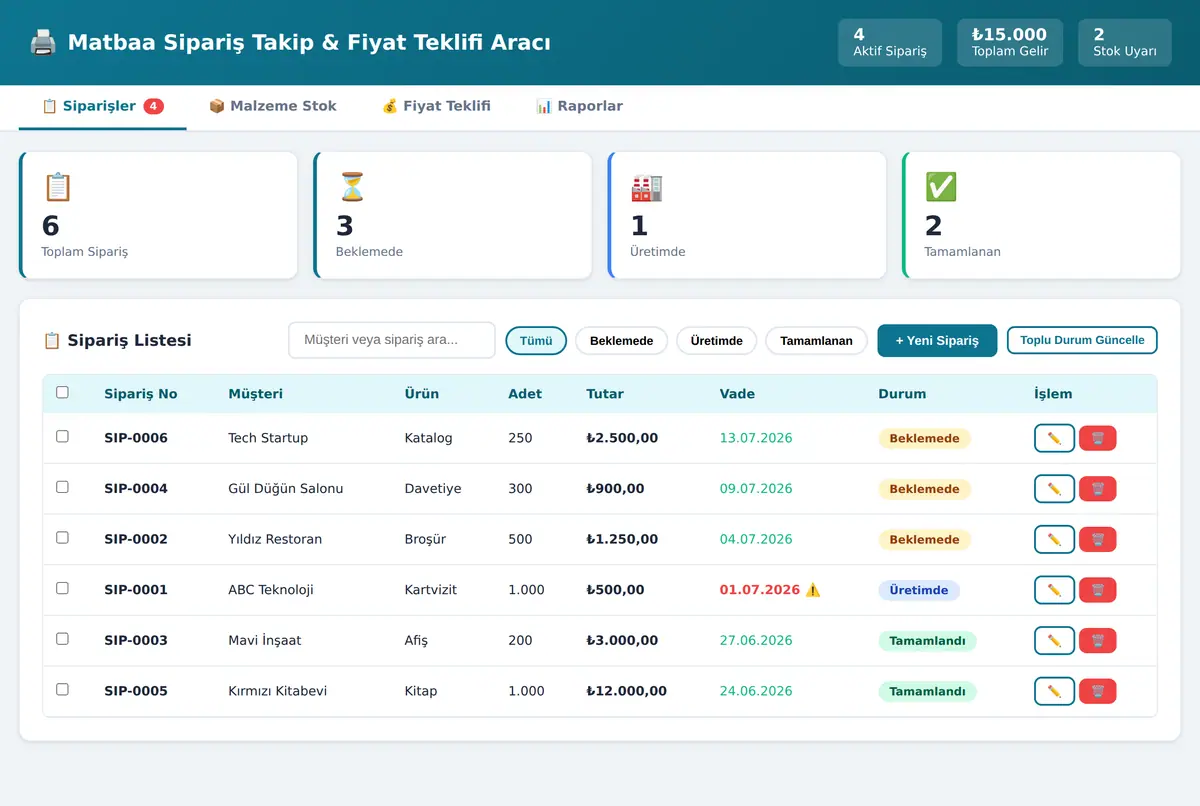Check the box for order SIP-0004

[x=62, y=487]
